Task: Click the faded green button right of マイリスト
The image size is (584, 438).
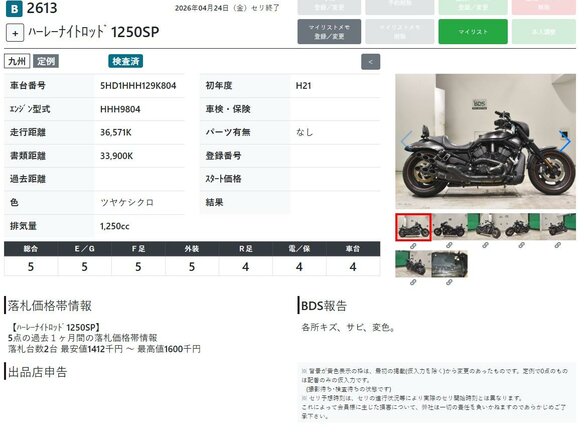Action: [544, 32]
